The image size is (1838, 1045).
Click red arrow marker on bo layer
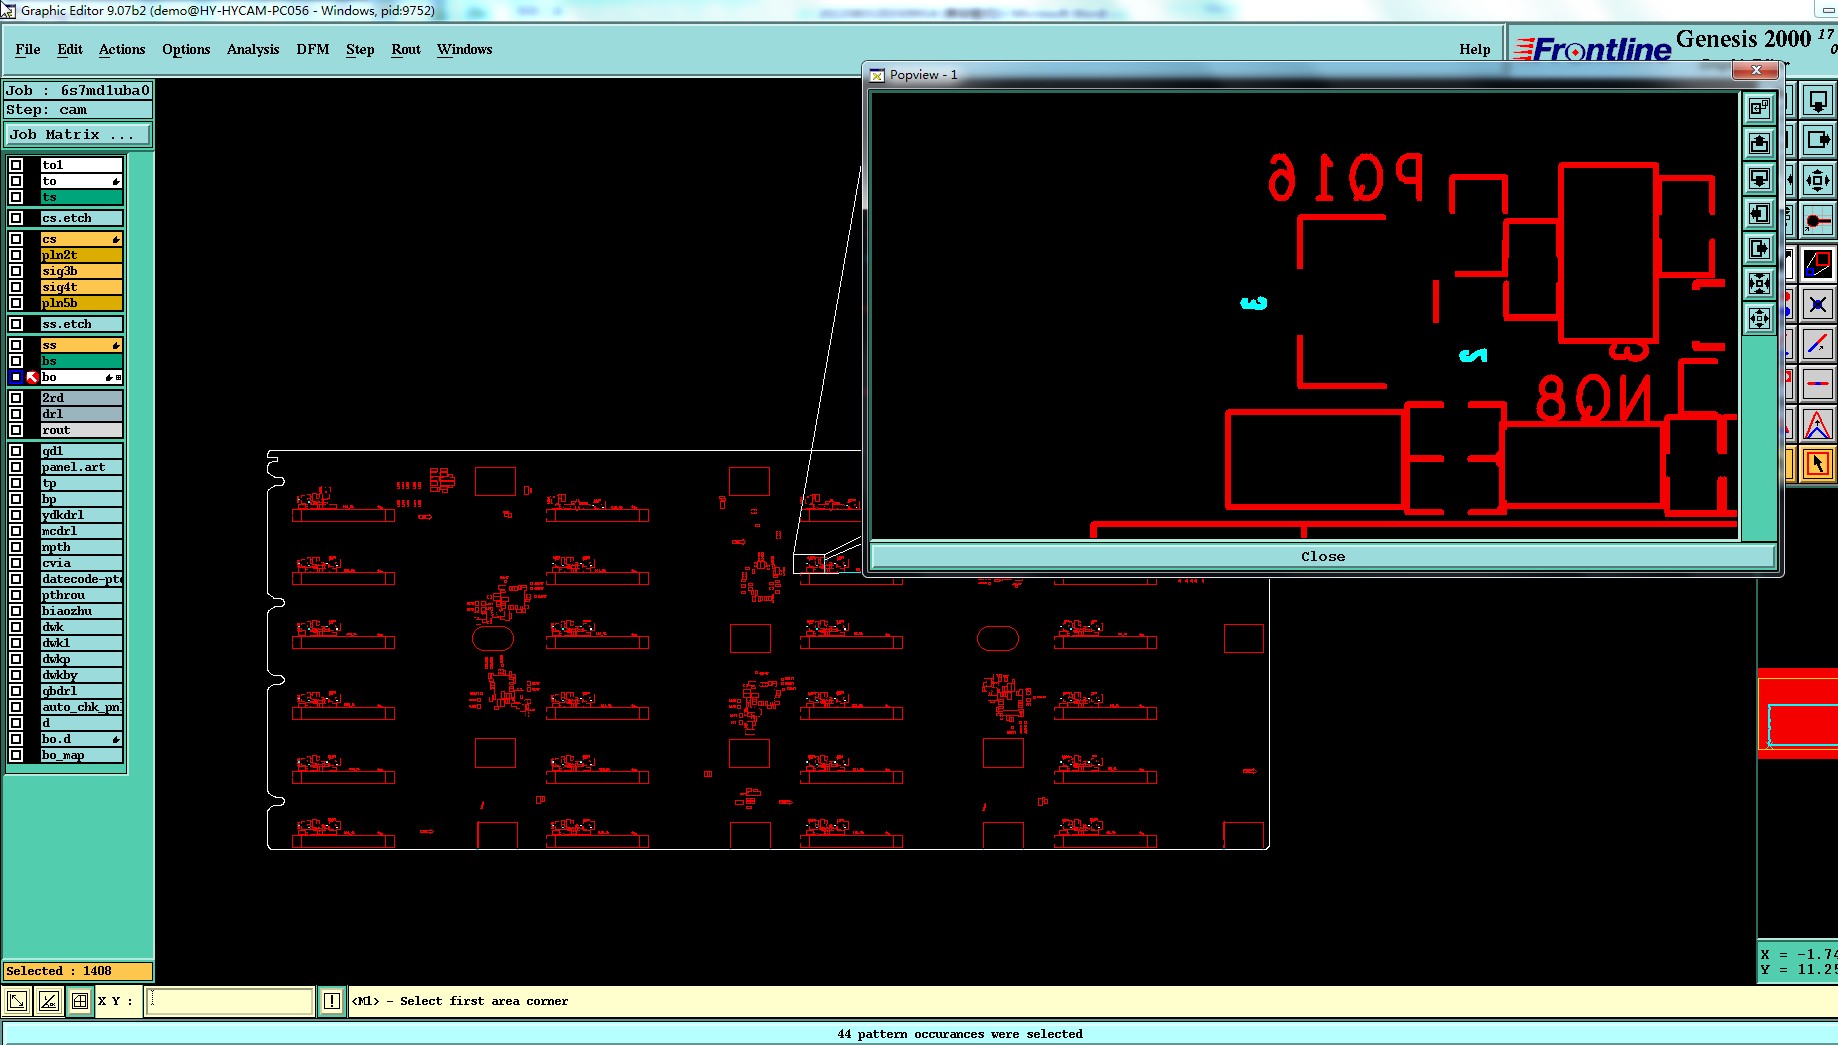[33, 377]
